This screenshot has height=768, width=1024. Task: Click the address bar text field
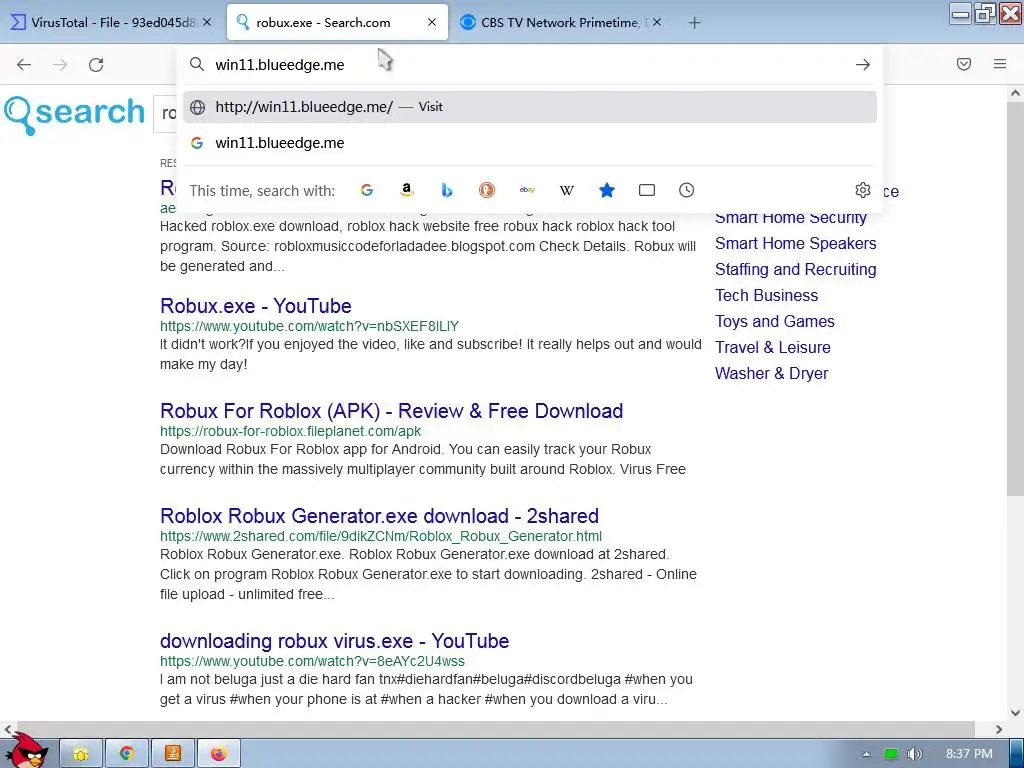[530, 65]
